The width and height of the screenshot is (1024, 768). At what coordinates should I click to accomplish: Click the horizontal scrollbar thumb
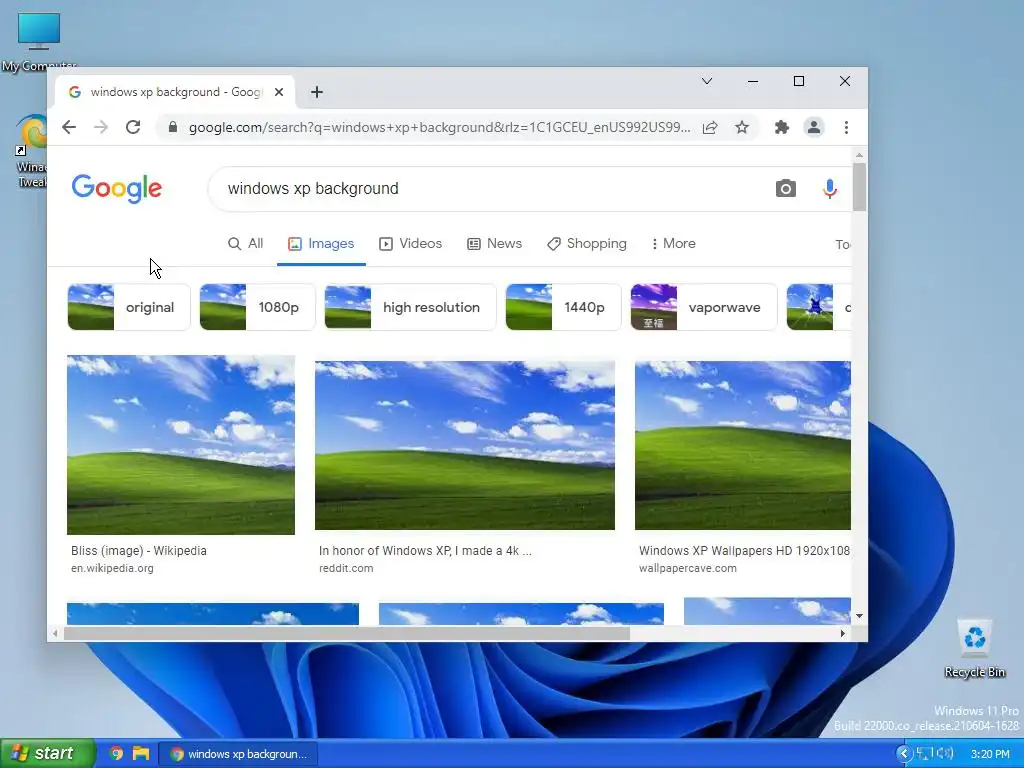tap(347, 633)
